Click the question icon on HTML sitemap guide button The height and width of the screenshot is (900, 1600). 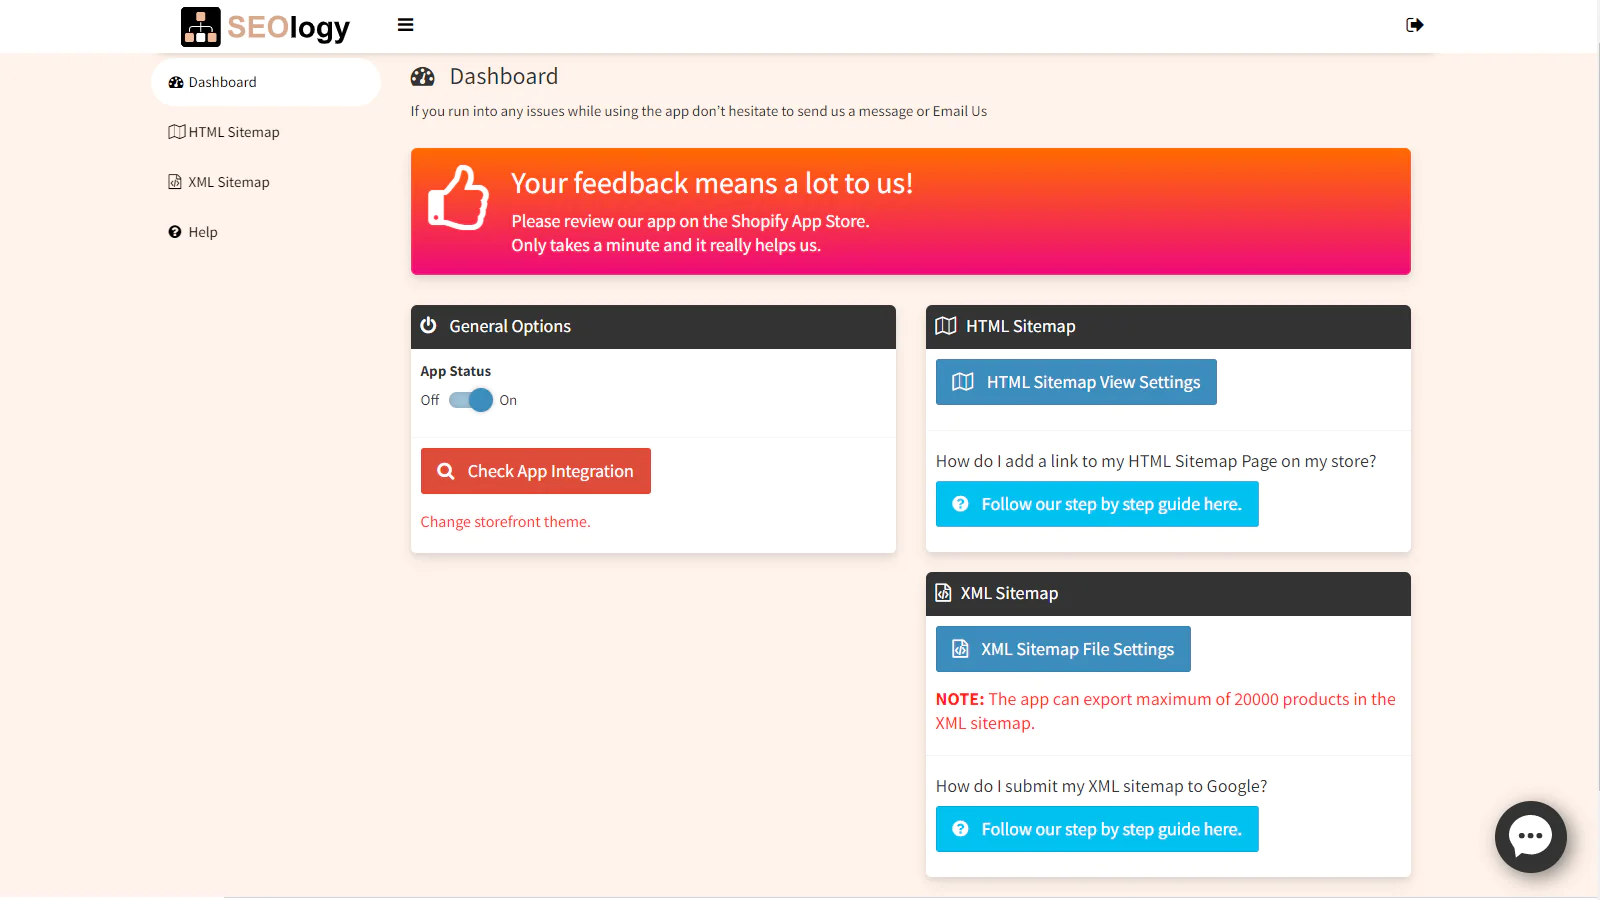click(x=960, y=504)
